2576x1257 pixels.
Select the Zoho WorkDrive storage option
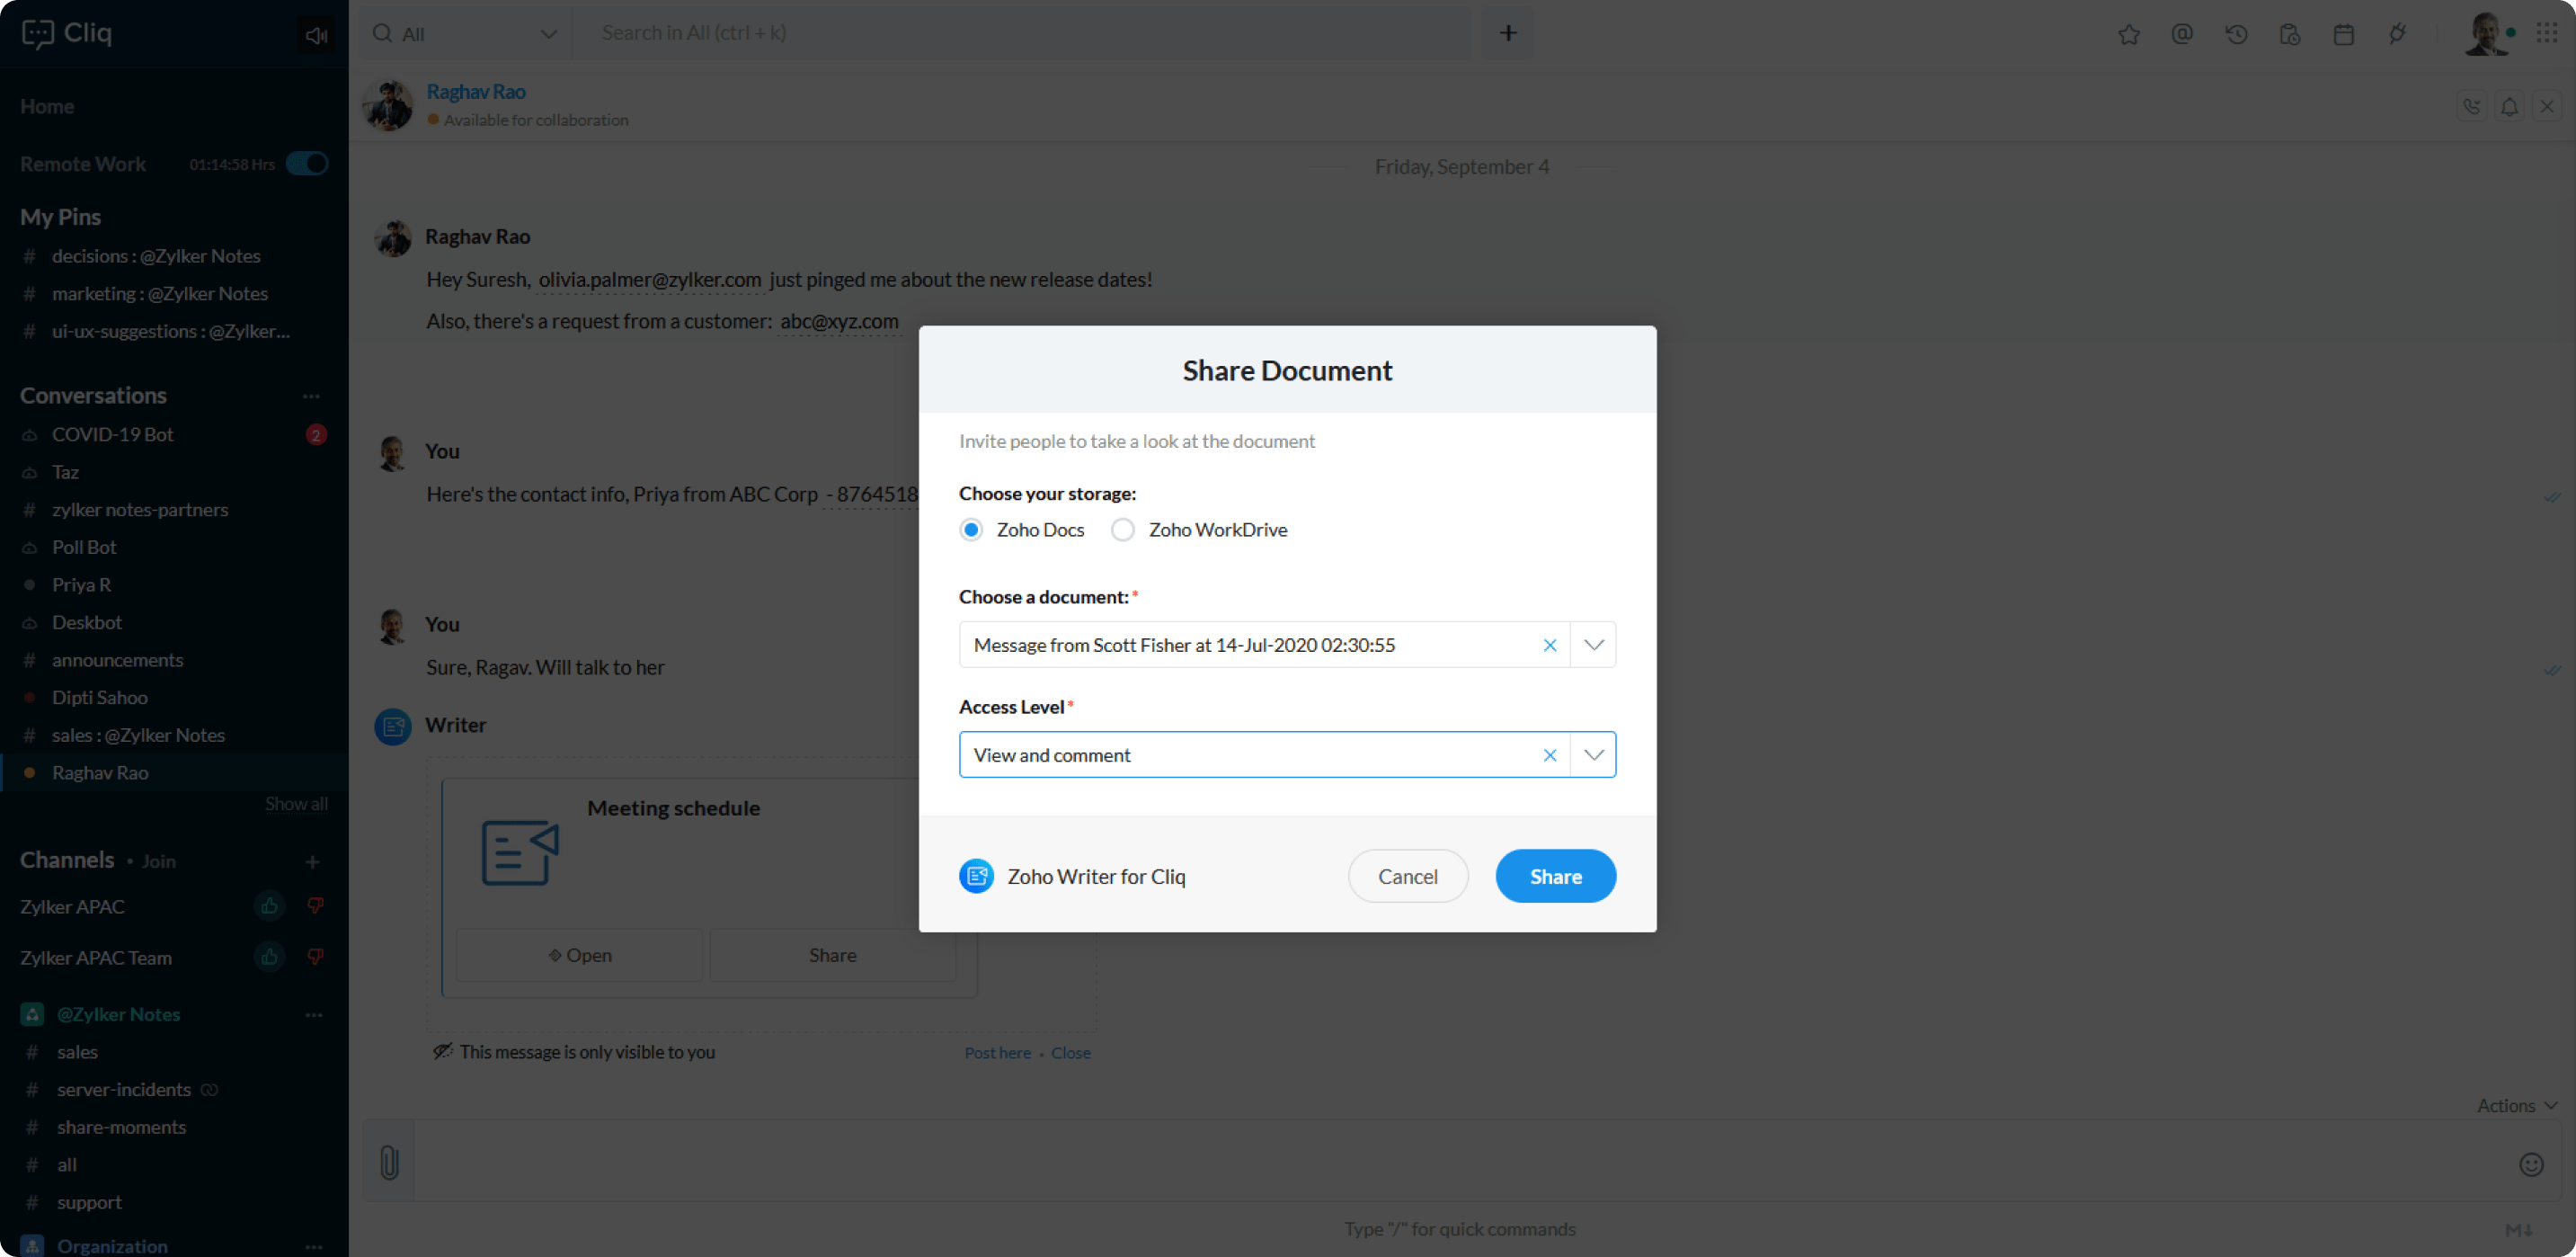[1123, 530]
